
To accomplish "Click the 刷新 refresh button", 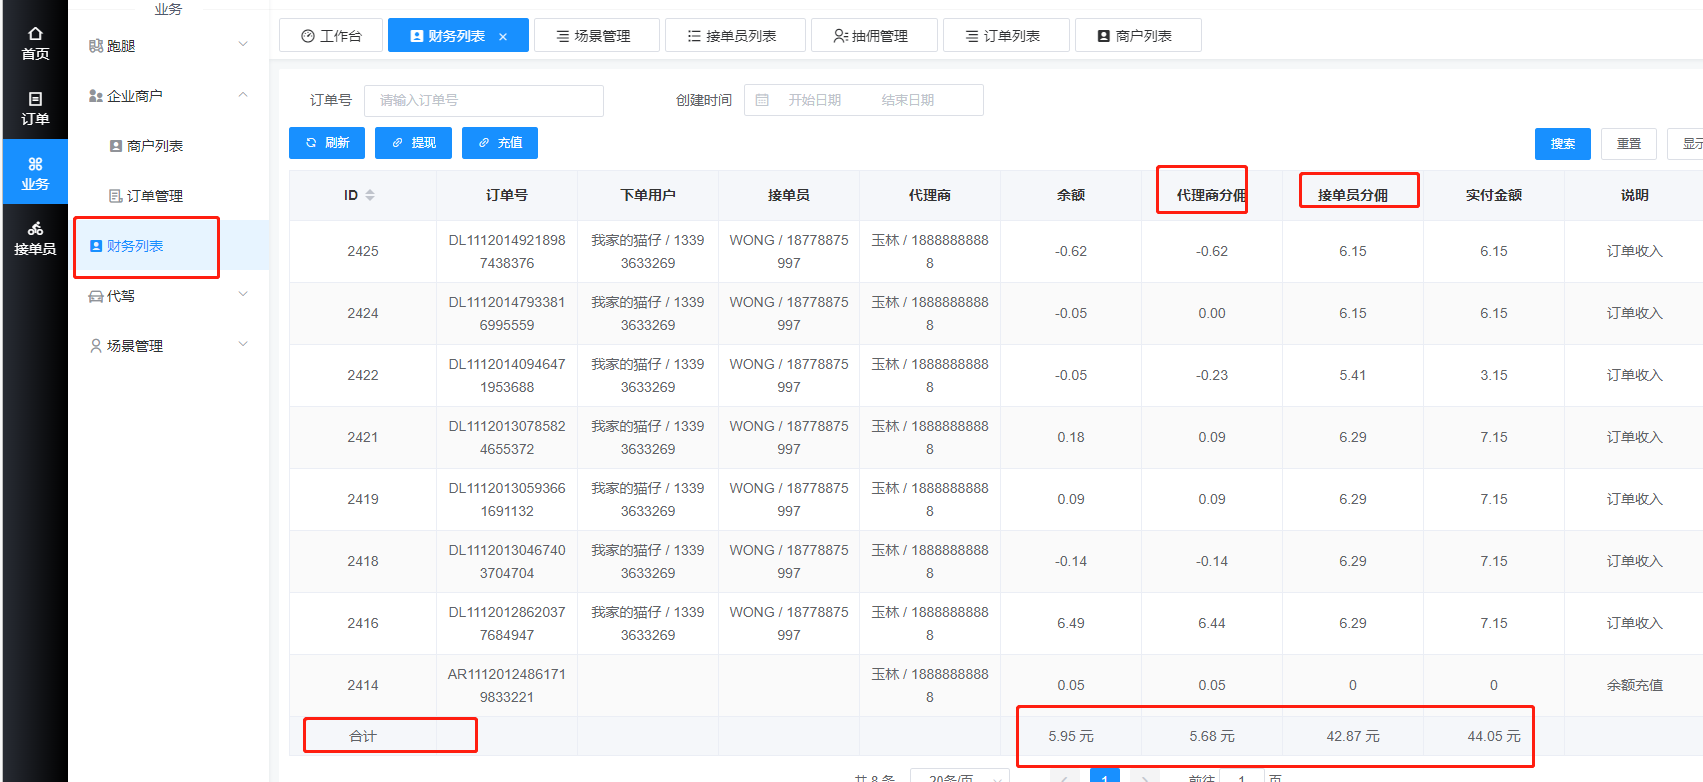I will pos(327,143).
